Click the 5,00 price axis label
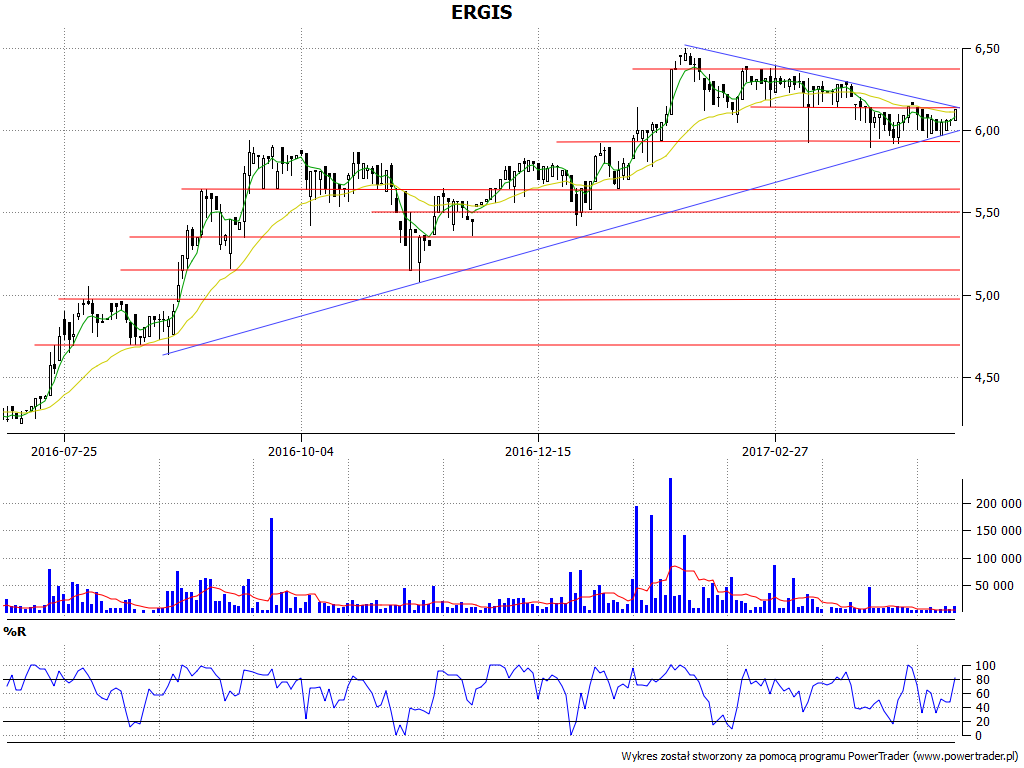 tap(987, 296)
